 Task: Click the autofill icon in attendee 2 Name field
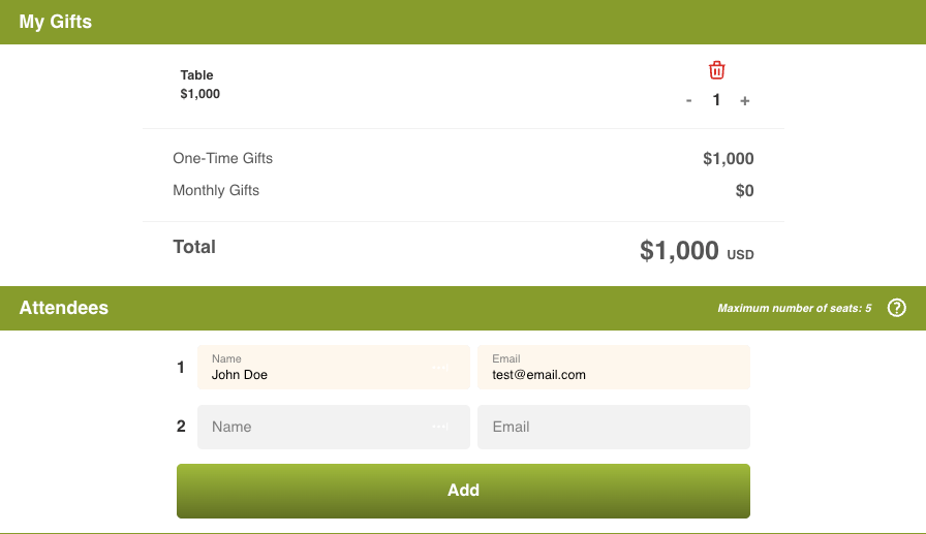tap(440, 427)
